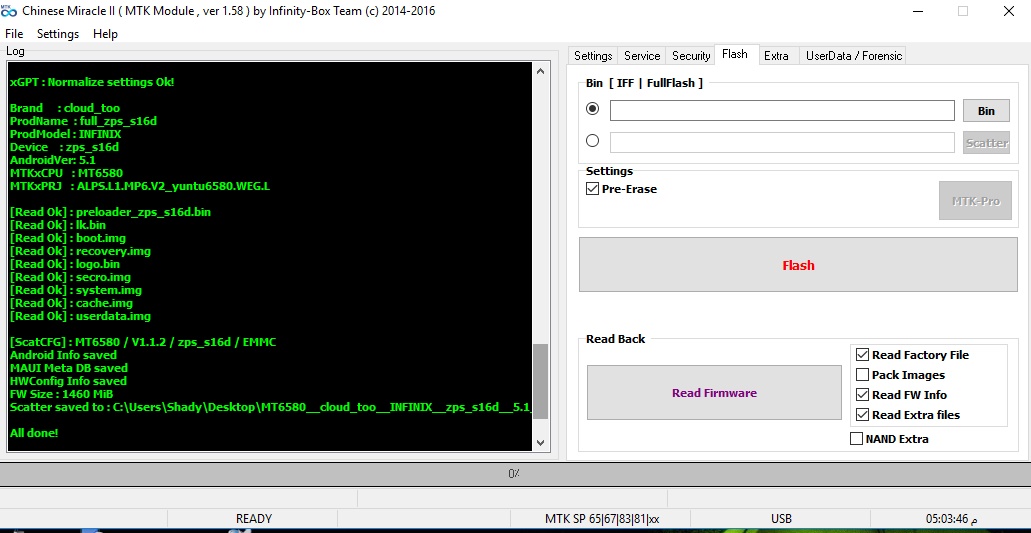Click the '[Read Ok] : recovery.img' log line
1031x533 pixels.
click(x=80, y=251)
